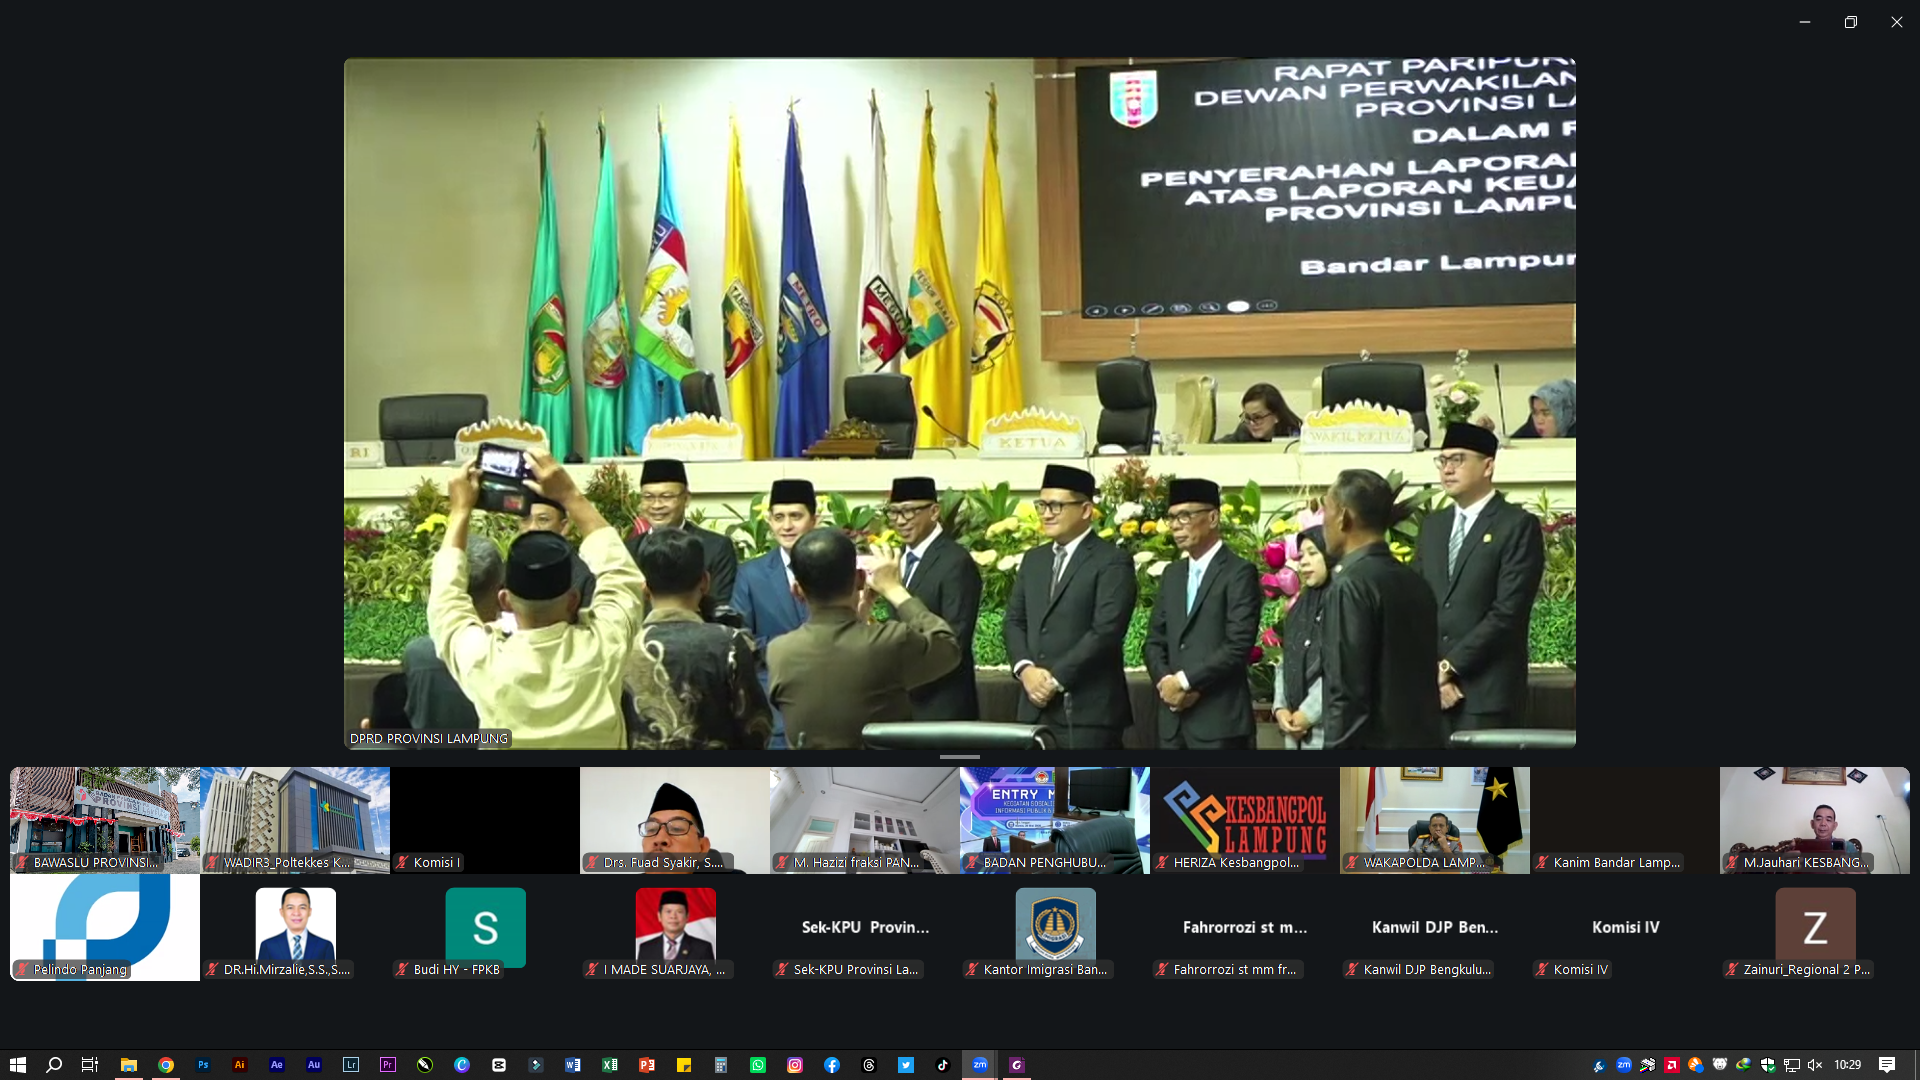Open Twitter from the taskbar
The height and width of the screenshot is (1080, 1920).
(906, 1065)
